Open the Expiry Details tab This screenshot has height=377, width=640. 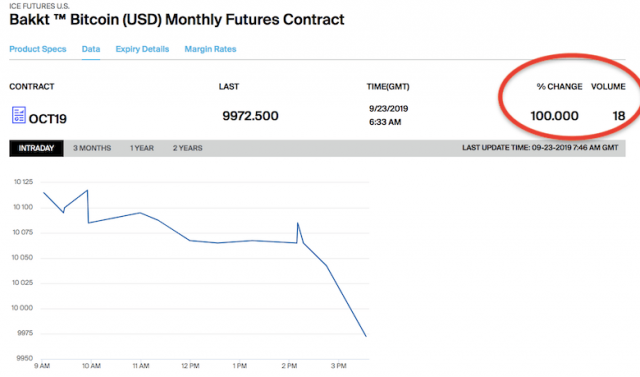click(x=142, y=49)
